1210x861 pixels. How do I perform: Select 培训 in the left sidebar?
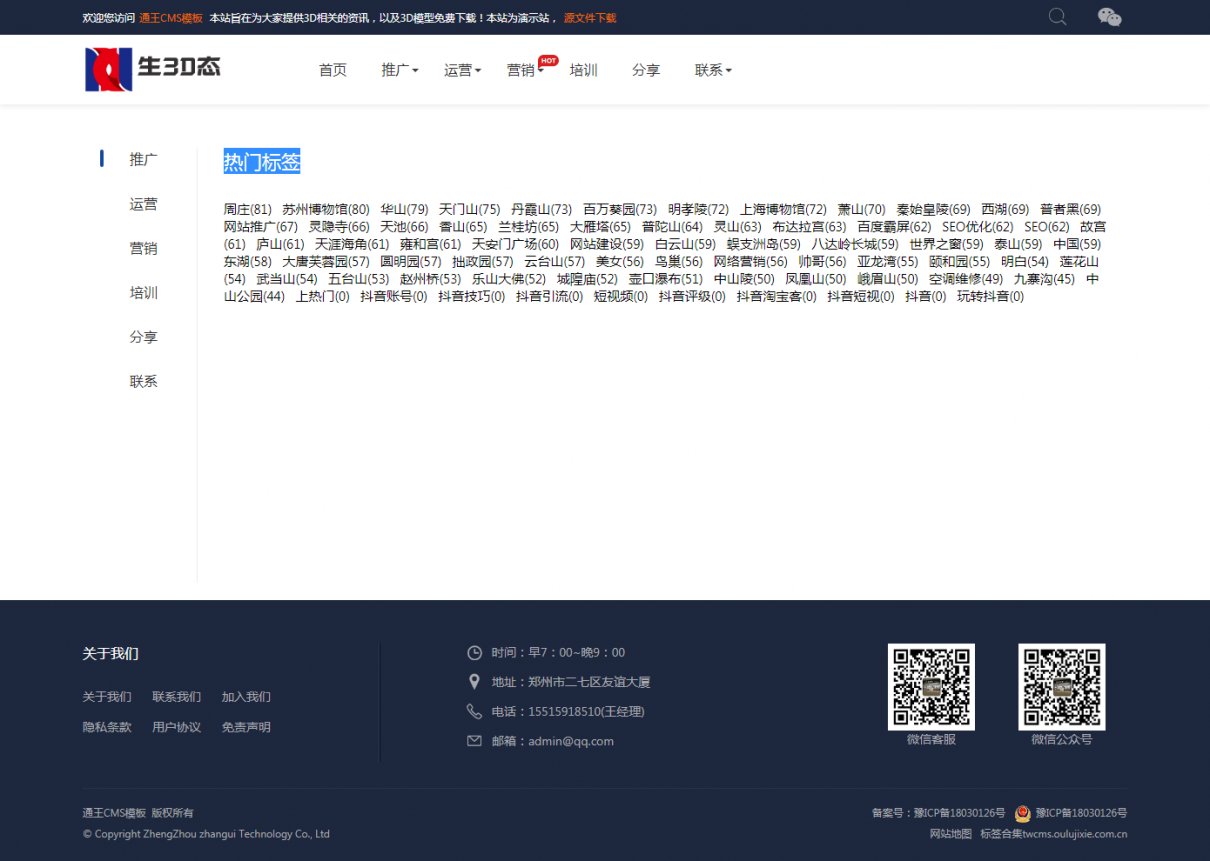143,293
